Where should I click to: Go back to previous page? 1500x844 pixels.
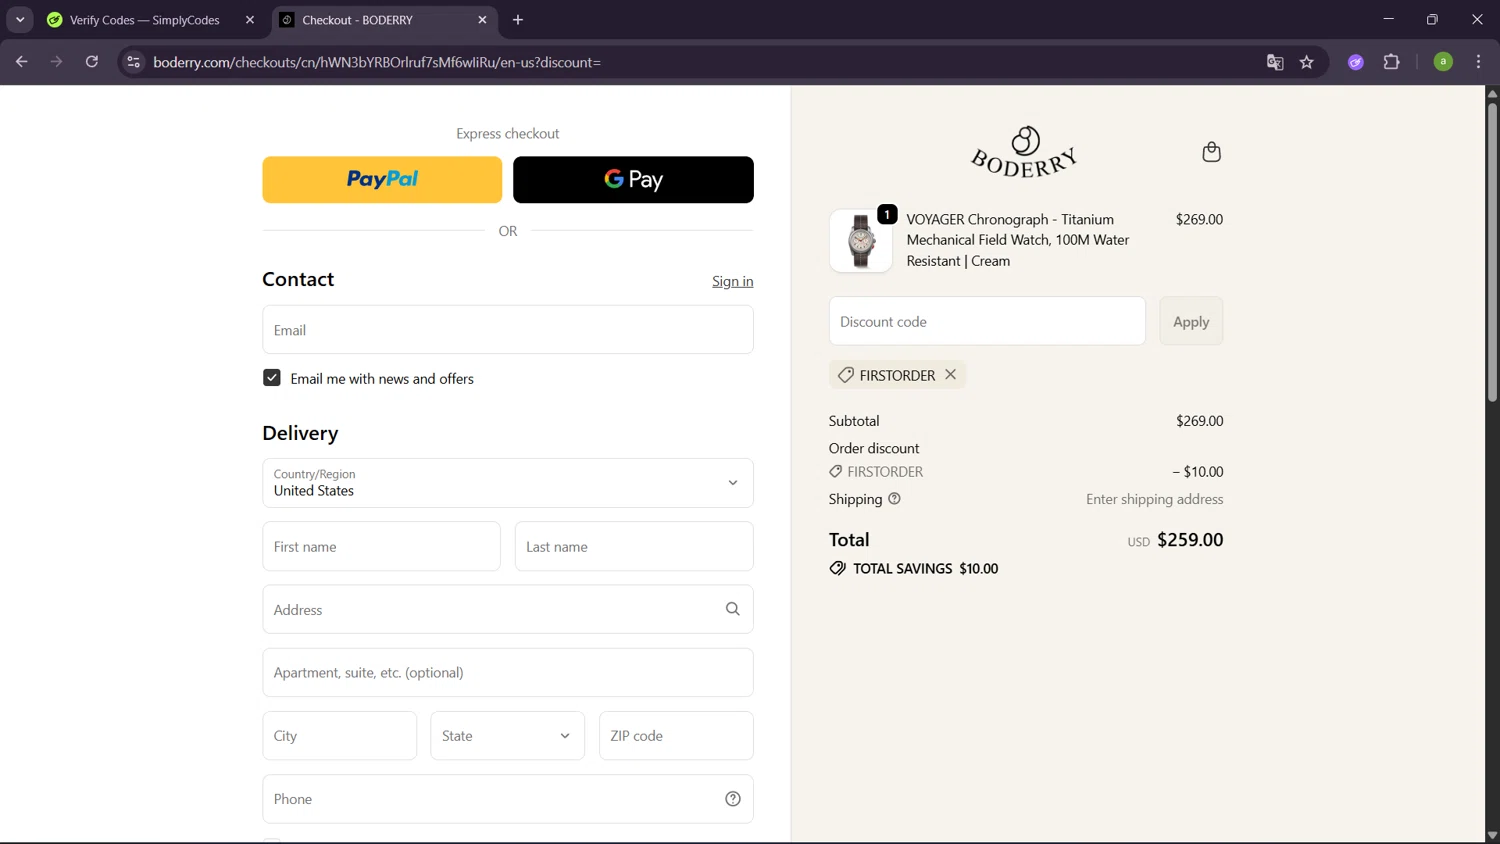22,62
